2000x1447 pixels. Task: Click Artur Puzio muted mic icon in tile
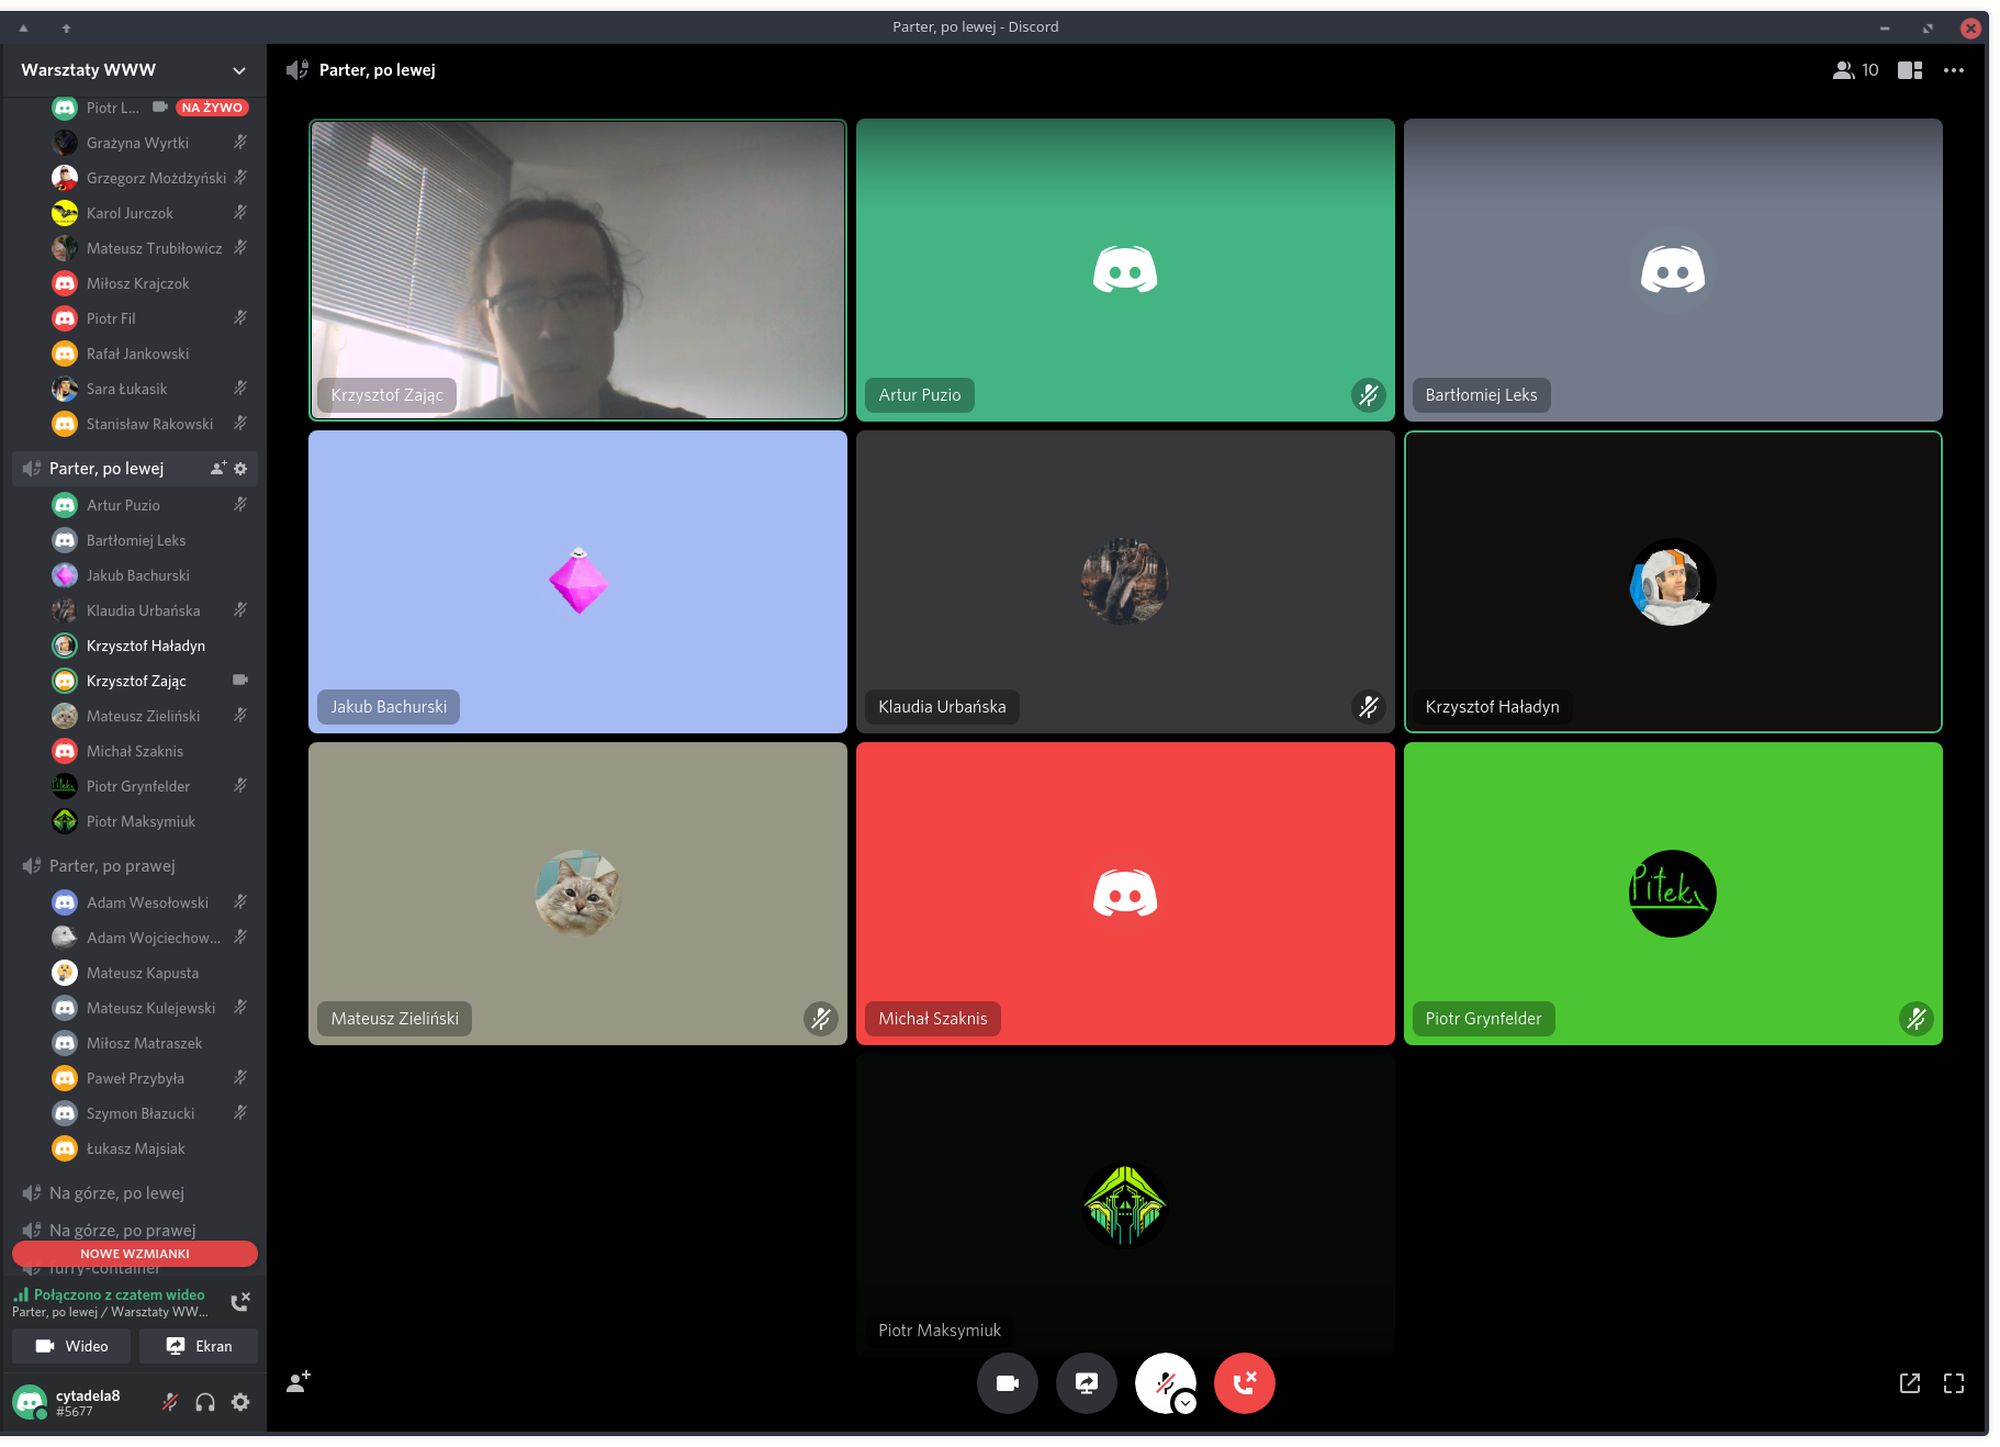pyautogui.click(x=1368, y=395)
